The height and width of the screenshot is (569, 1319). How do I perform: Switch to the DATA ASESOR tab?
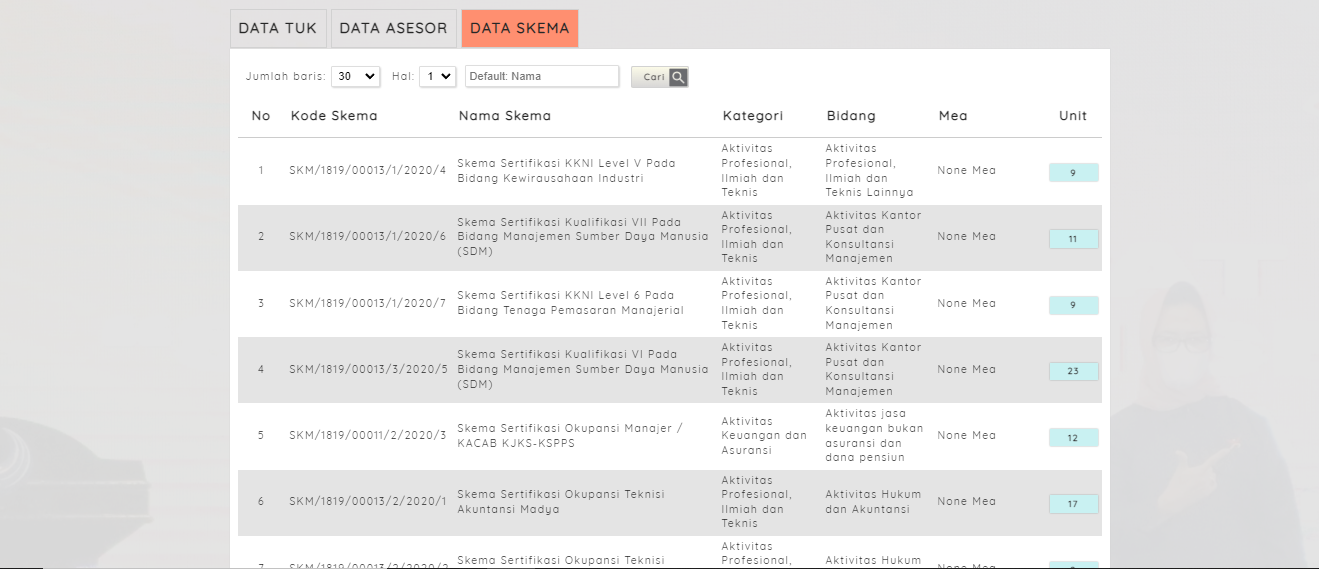click(393, 28)
